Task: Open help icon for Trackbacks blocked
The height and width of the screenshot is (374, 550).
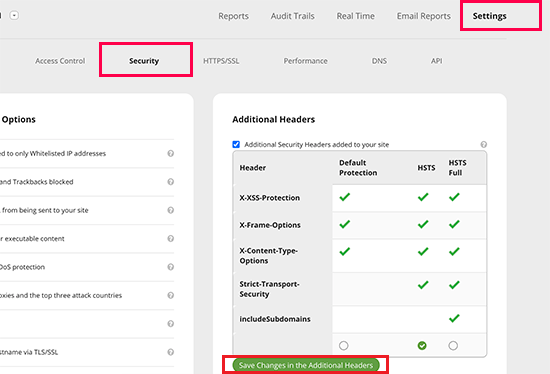Action: [170, 182]
